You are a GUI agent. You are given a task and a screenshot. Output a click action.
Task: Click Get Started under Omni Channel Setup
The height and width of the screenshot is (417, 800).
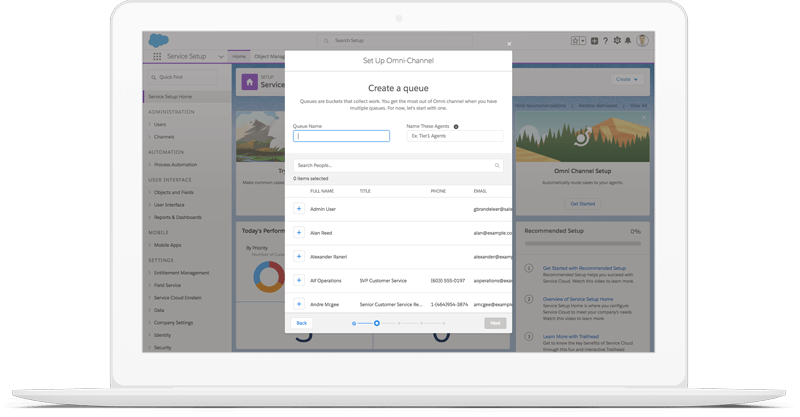582,203
